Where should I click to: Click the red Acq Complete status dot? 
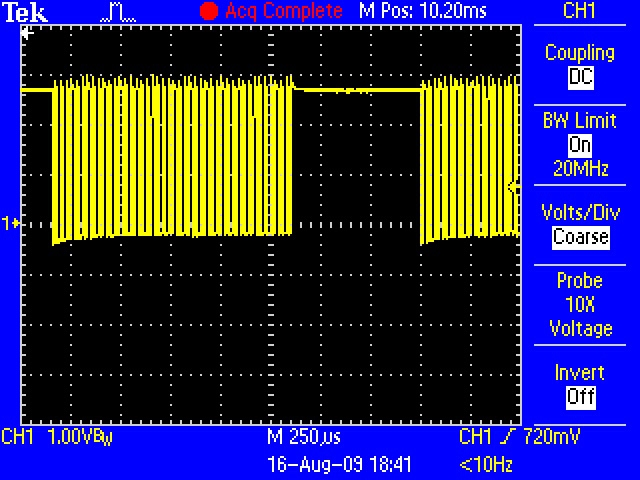[x=208, y=12]
